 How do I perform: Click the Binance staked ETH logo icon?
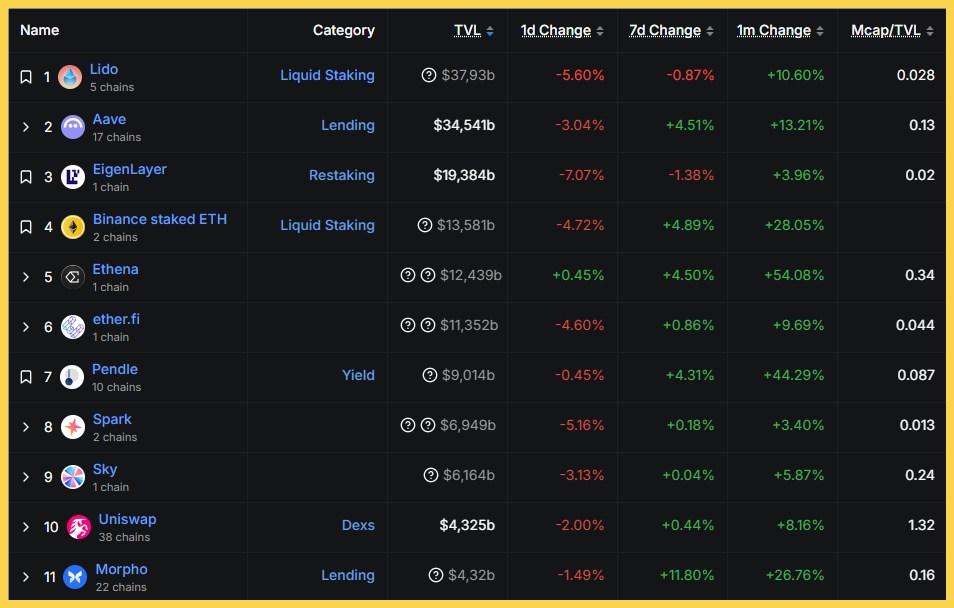[x=73, y=227]
